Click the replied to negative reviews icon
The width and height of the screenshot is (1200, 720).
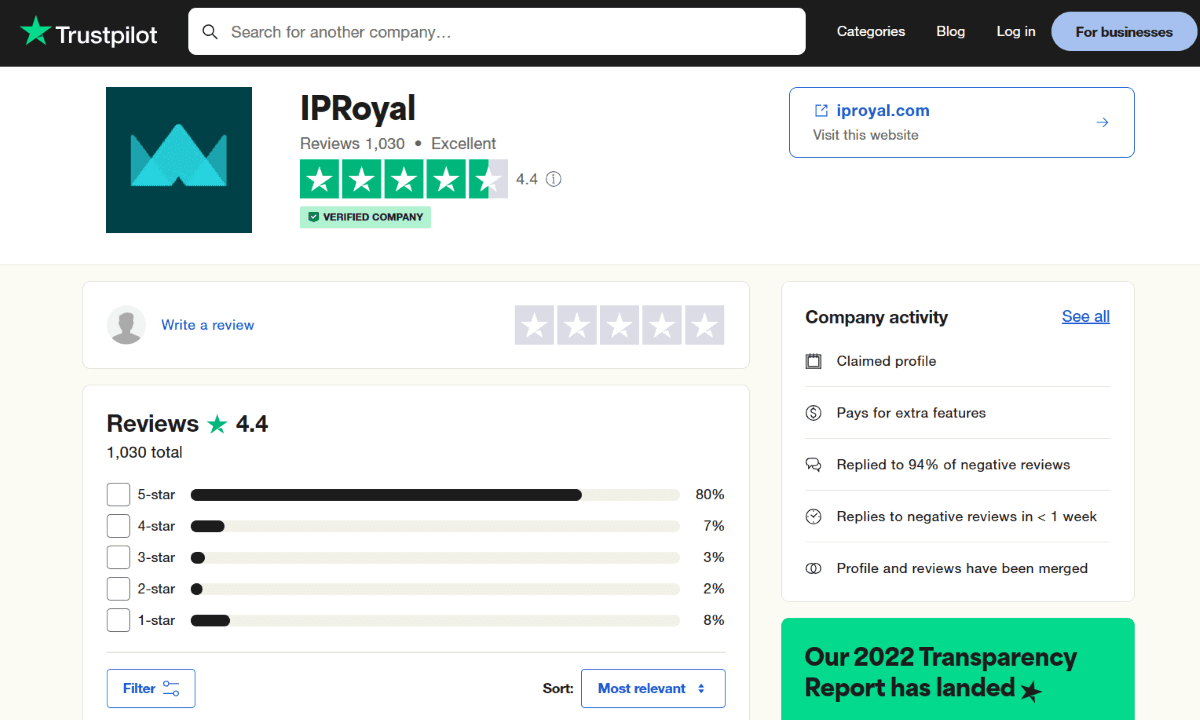[814, 465]
